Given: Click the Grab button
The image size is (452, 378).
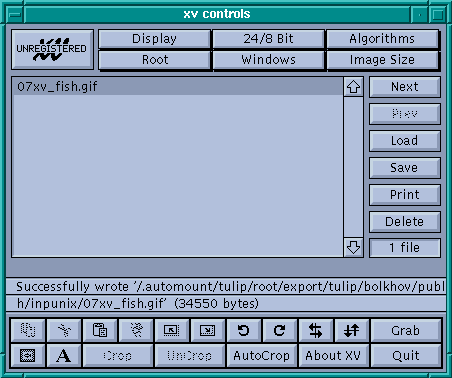Looking at the screenshot, I should click(x=406, y=330).
